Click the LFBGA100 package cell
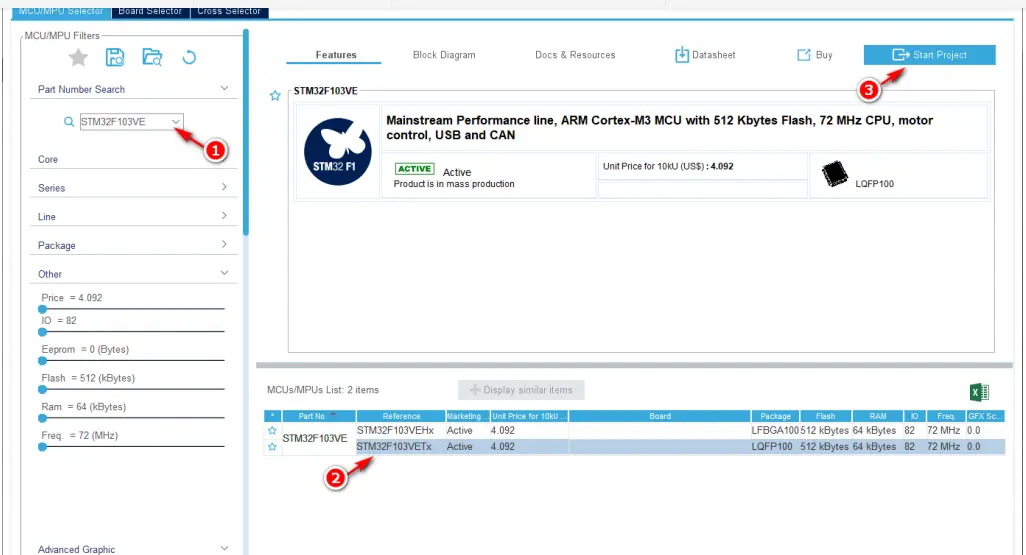The image size is (1026, 555). pos(775,431)
